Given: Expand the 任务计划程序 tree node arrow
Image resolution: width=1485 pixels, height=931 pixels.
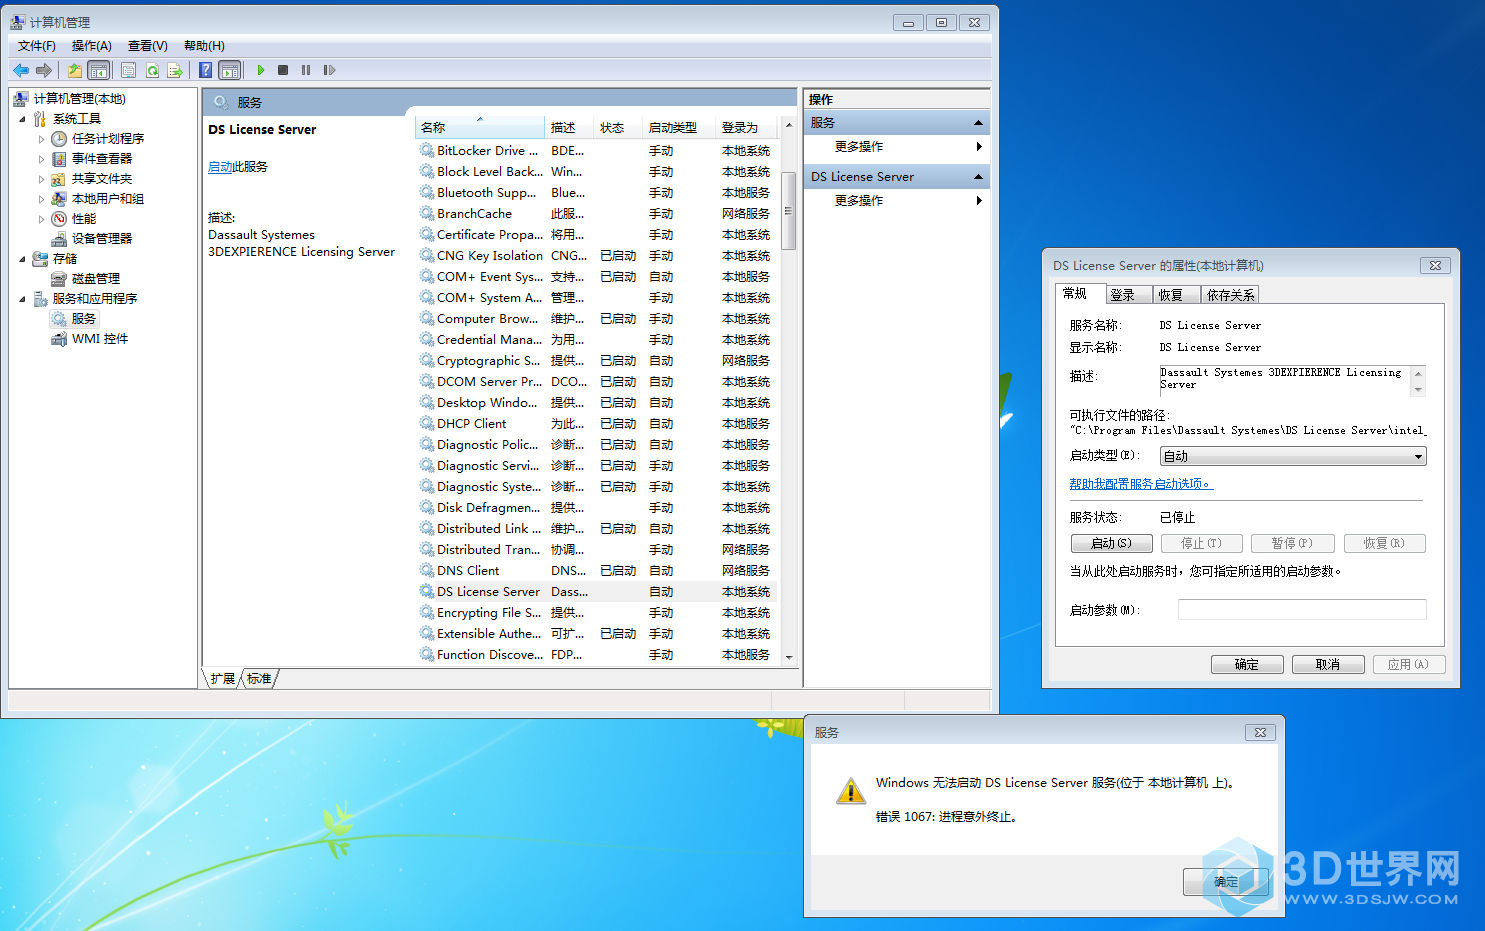Looking at the screenshot, I should click(41, 139).
